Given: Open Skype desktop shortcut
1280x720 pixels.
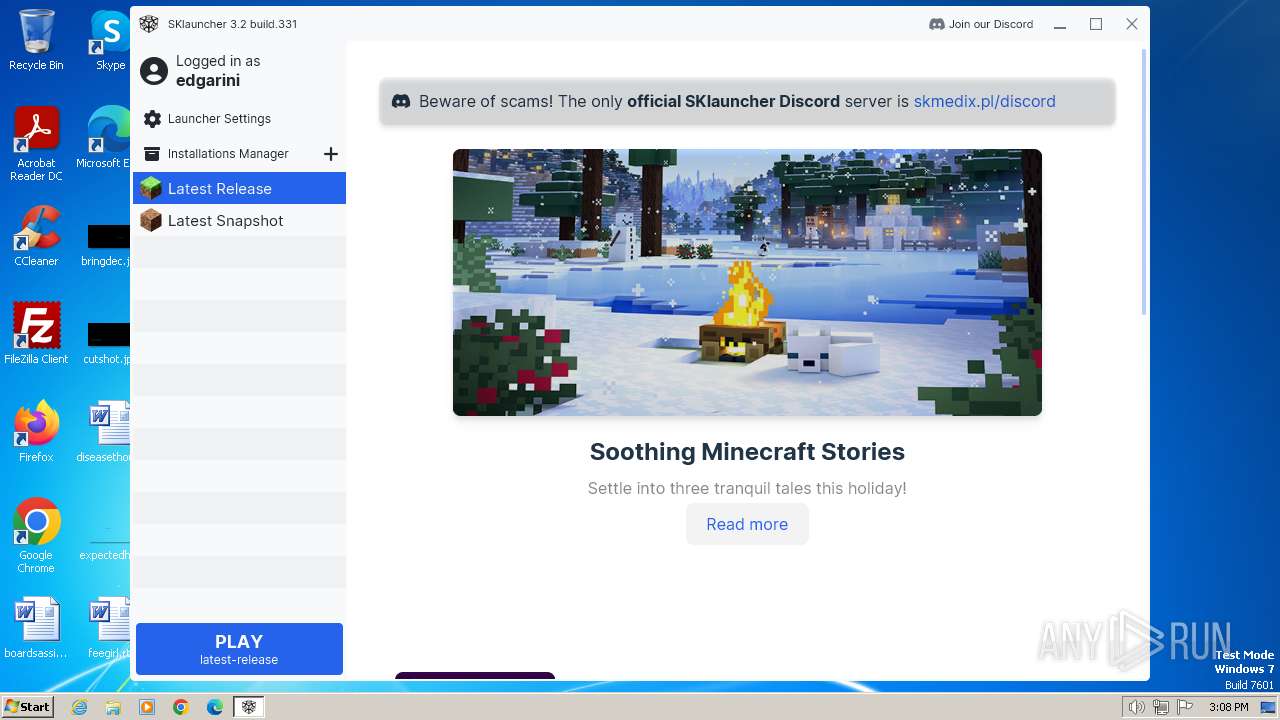Looking at the screenshot, I should (x=110, y=40).
